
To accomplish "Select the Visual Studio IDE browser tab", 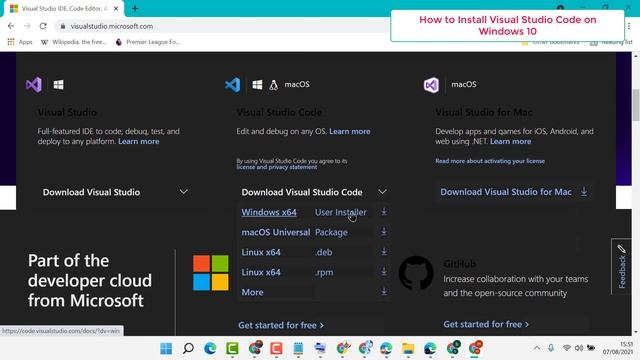I will tap(63, 9).
